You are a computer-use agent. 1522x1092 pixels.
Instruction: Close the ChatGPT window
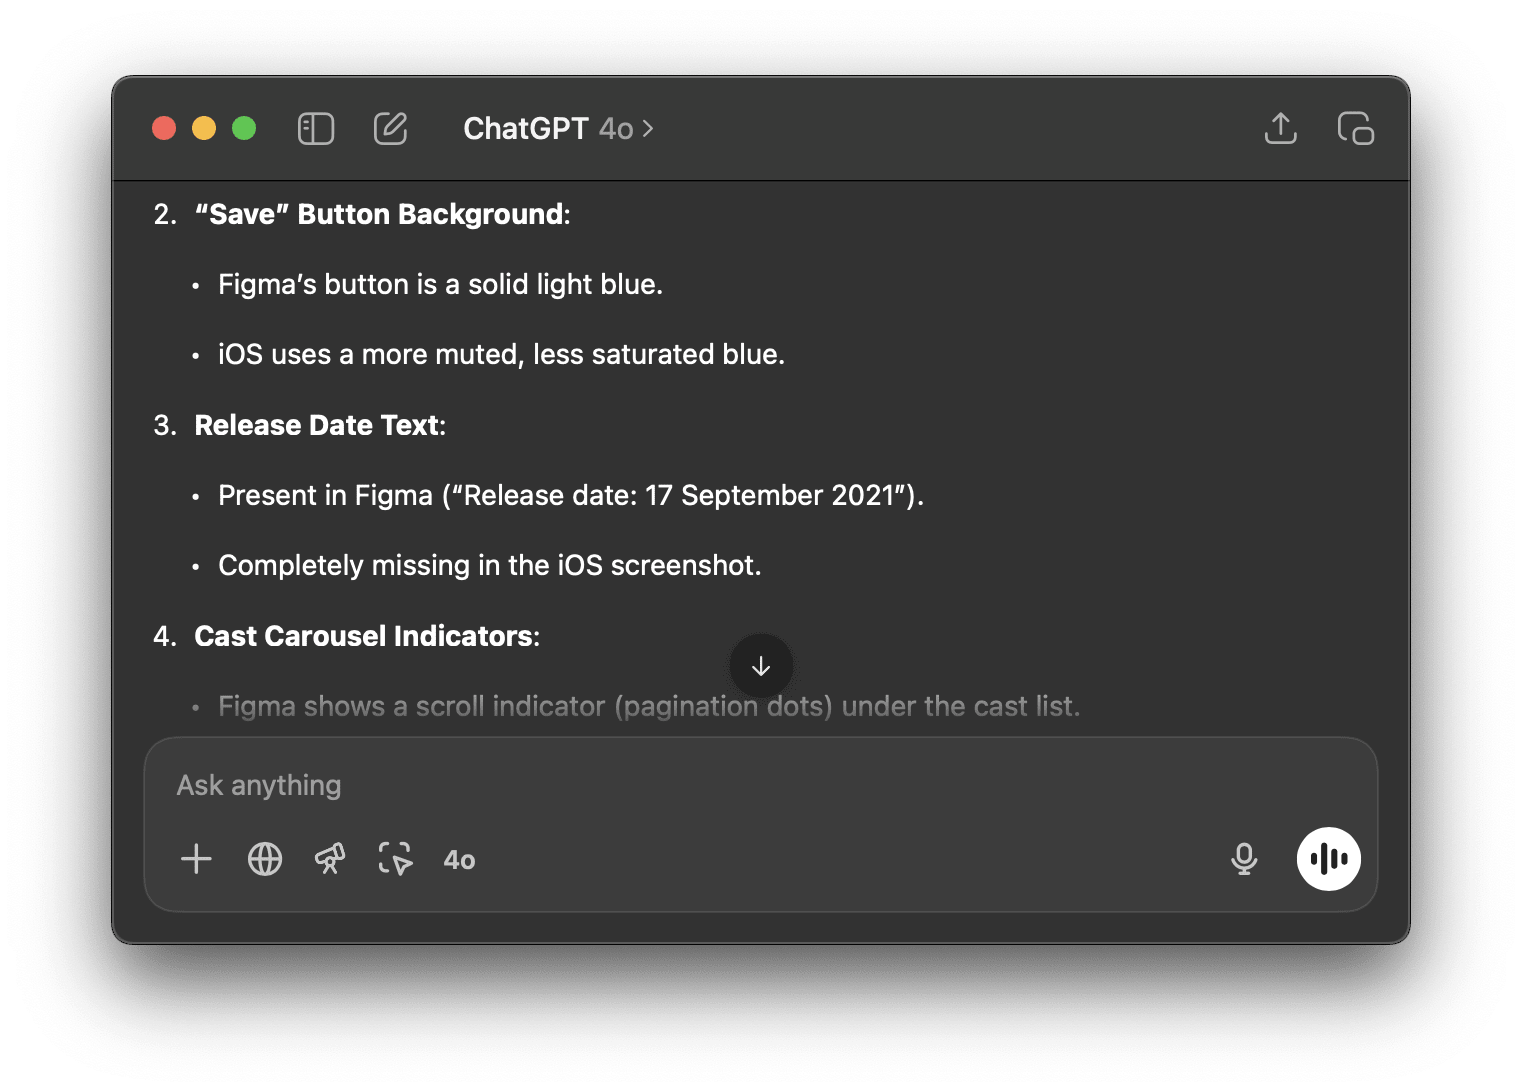164,128
